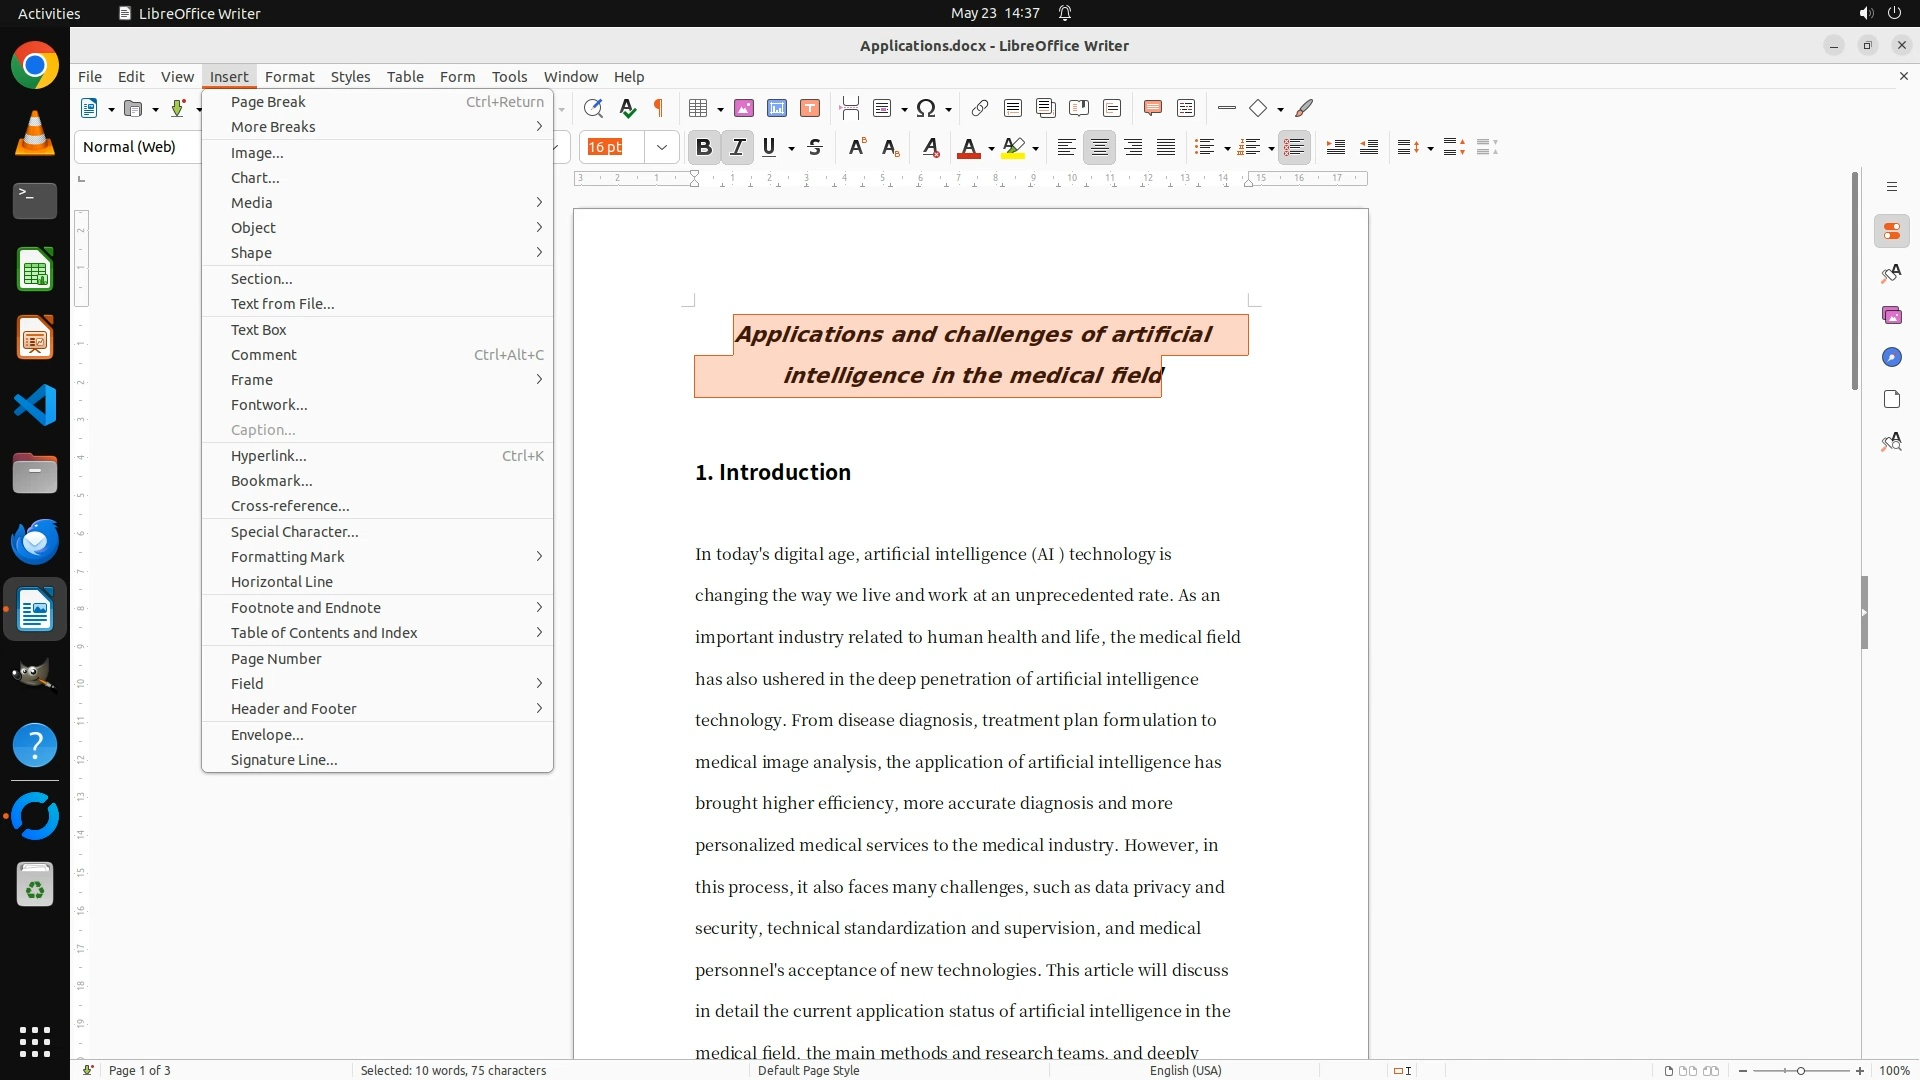The image size is (1920, 1080).
Task: Choose Bookmark... in the Insert menu
Action: 271,481
